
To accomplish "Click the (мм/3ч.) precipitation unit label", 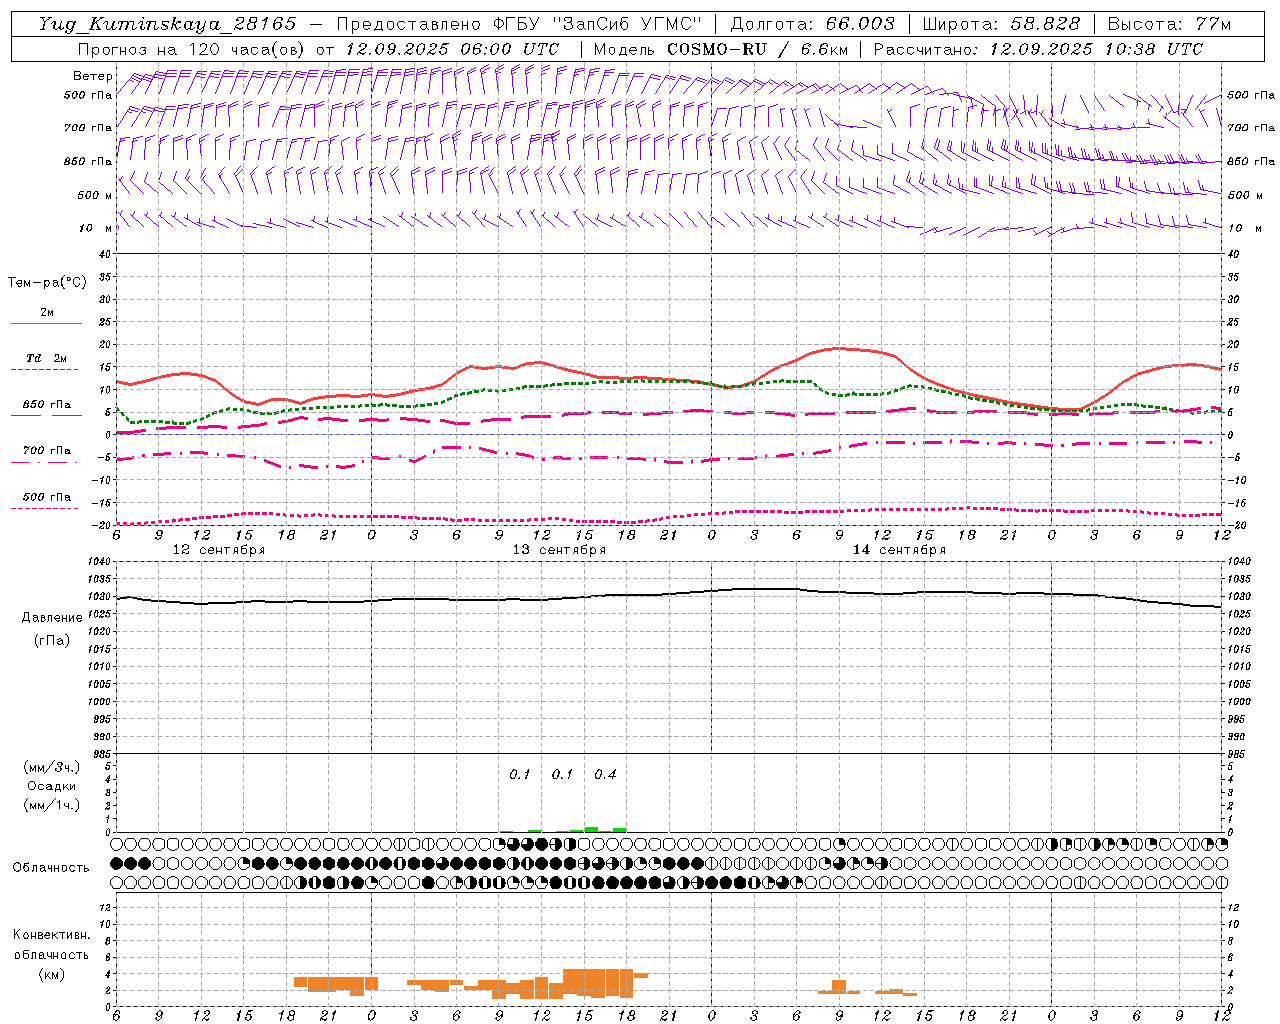I will [51, 767].
